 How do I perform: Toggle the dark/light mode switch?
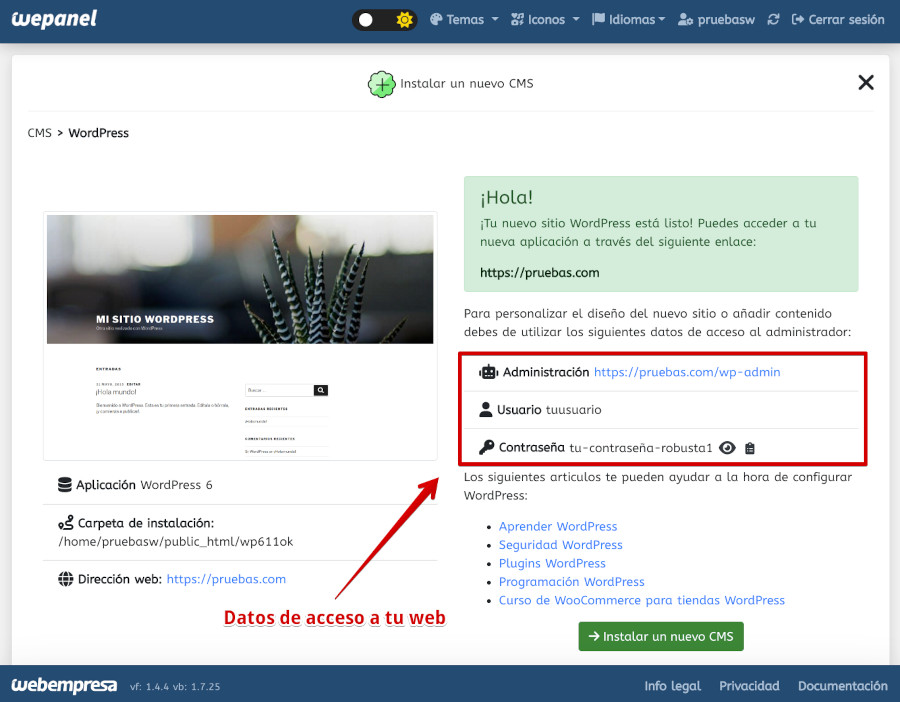point(384,20)
